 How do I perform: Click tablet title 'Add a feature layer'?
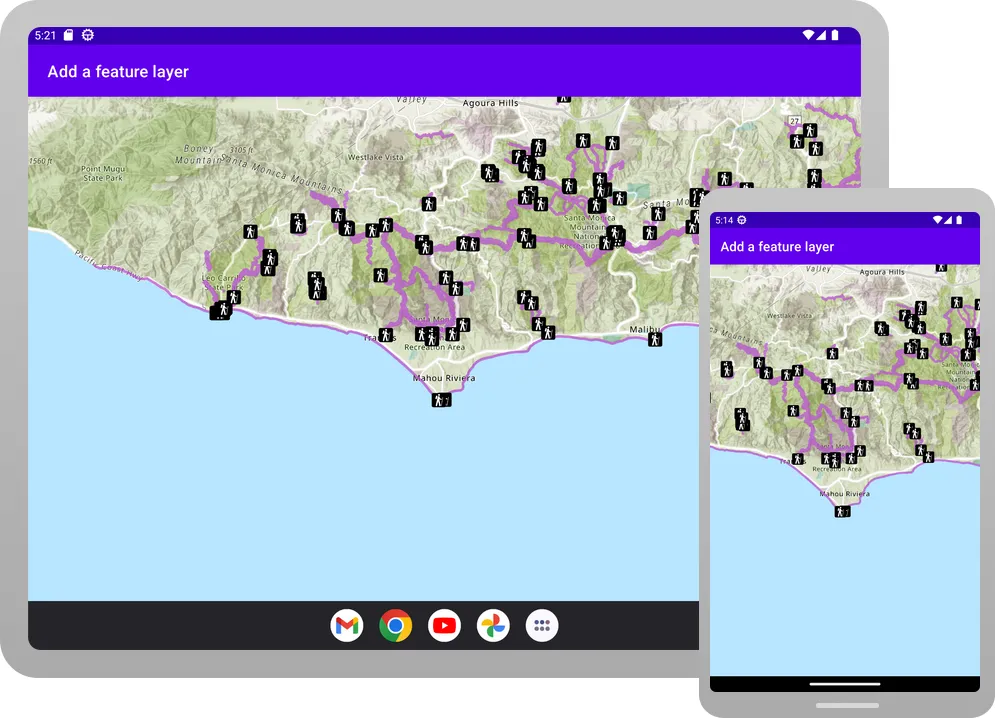118,72
